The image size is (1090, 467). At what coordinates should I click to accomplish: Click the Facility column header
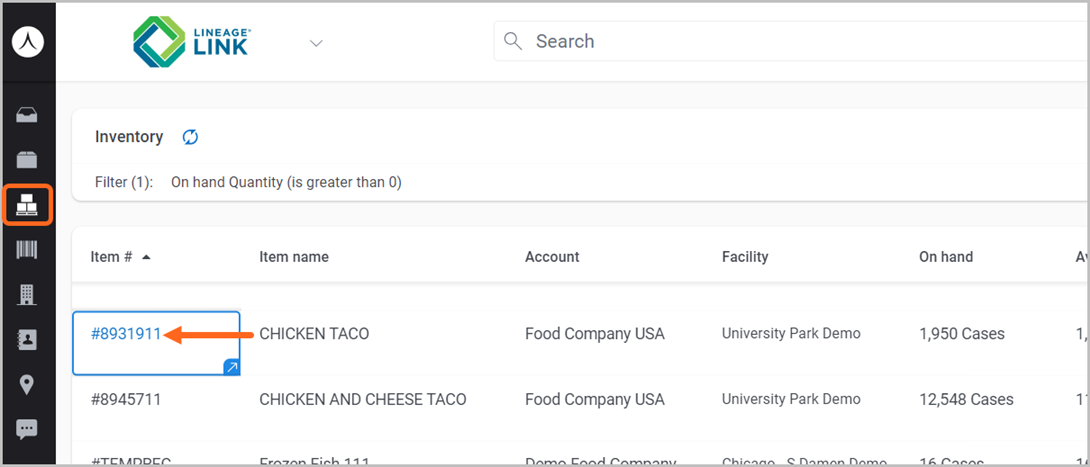pos(745,257)
